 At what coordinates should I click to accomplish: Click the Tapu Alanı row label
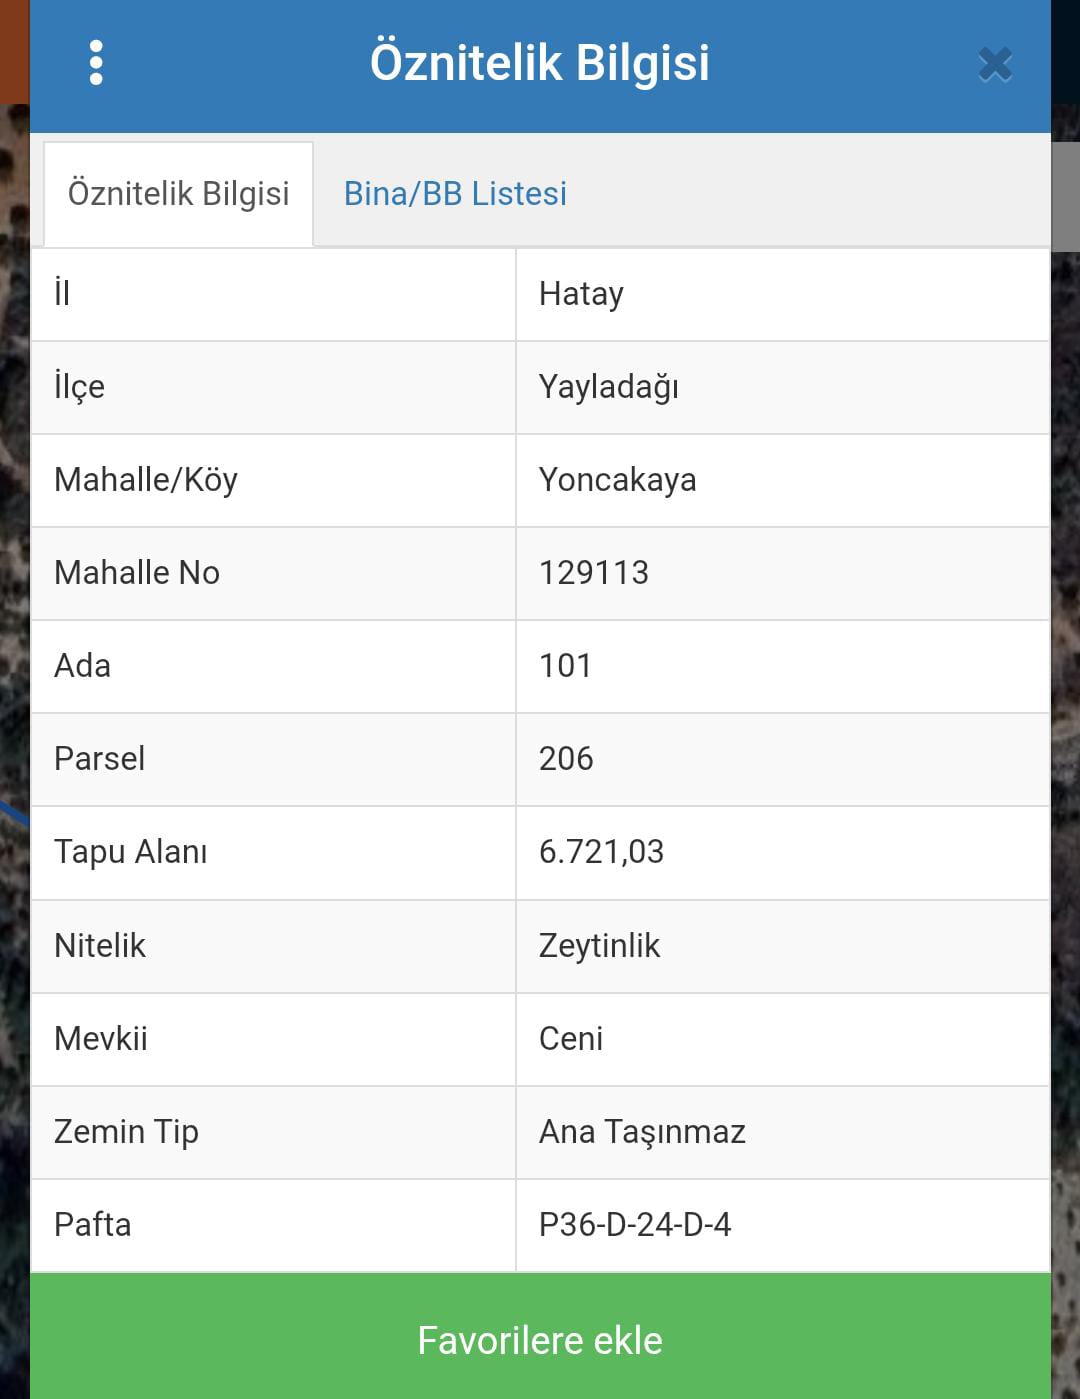[131, 852]
